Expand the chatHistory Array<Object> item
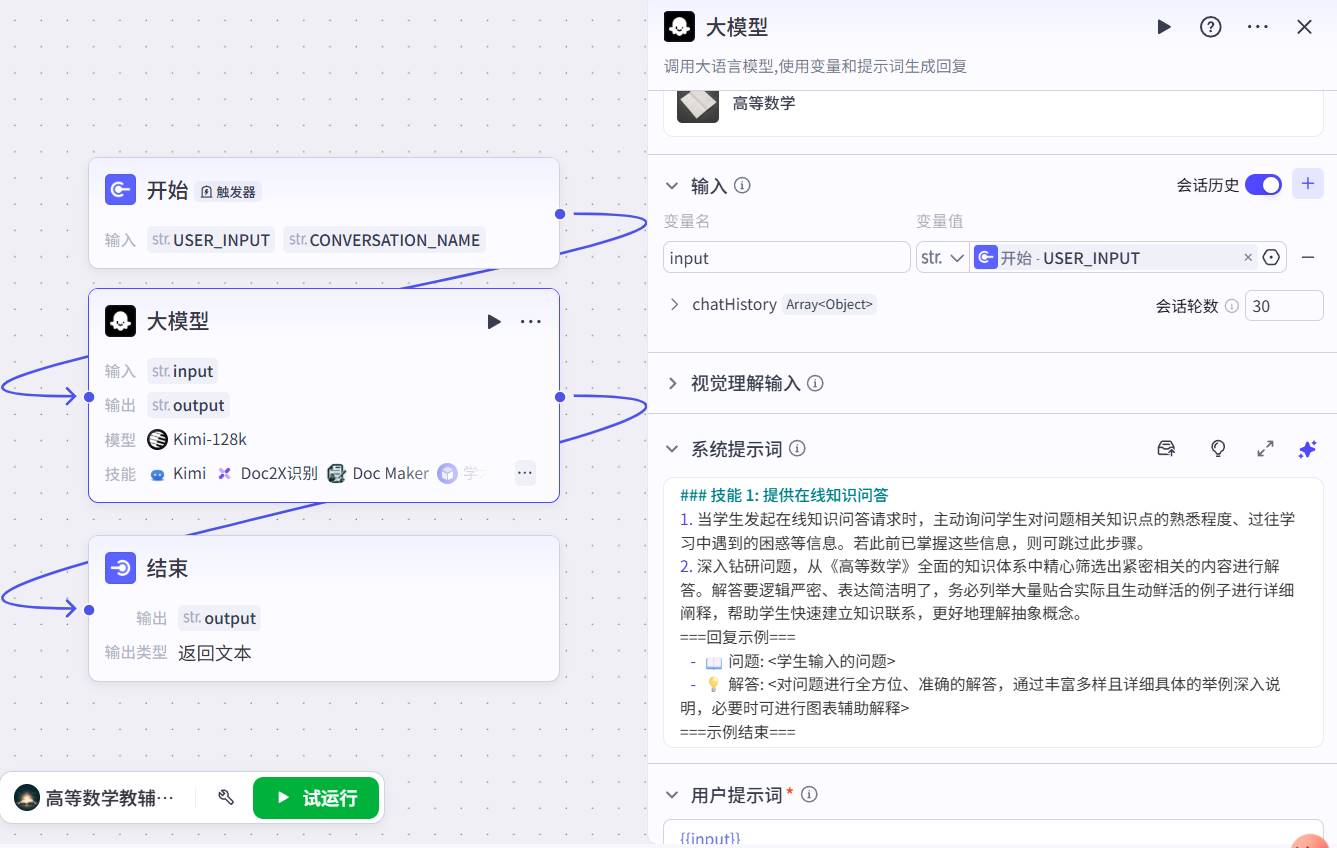Image resolution: width=1337 pixels, height=848 pixels. [674, 304]
